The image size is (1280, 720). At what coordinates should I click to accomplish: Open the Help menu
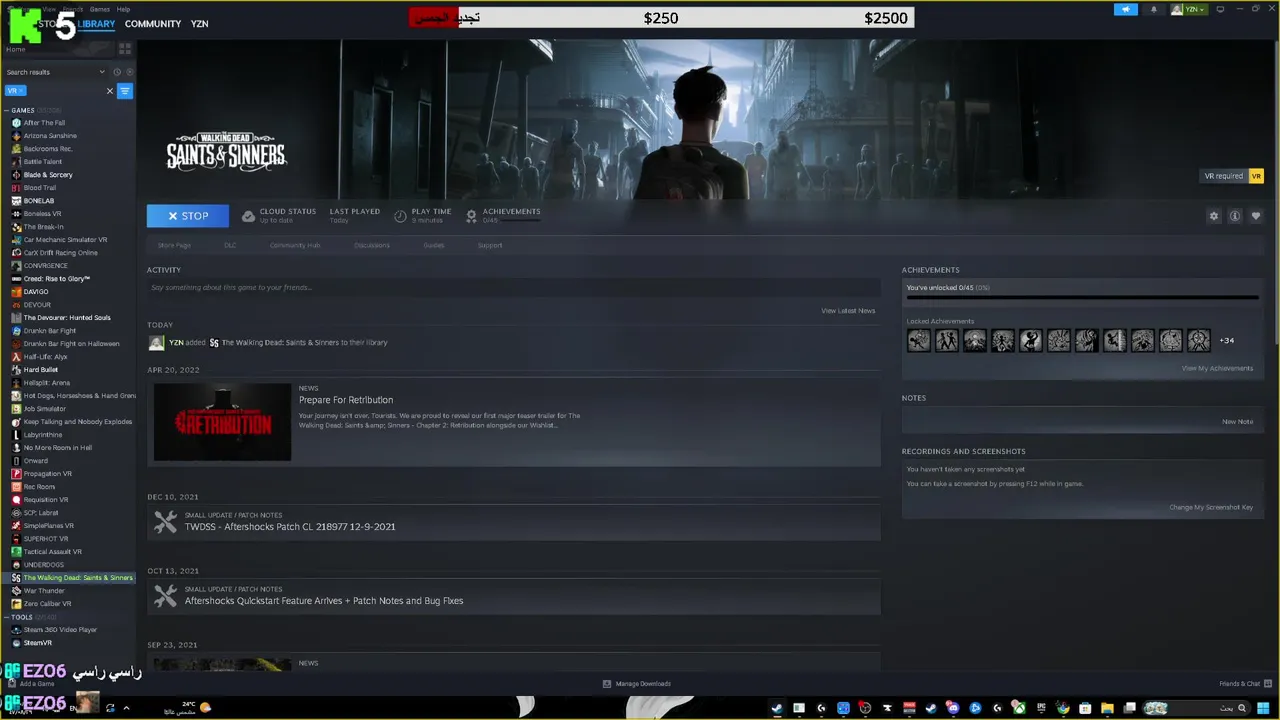click(123, 9)
